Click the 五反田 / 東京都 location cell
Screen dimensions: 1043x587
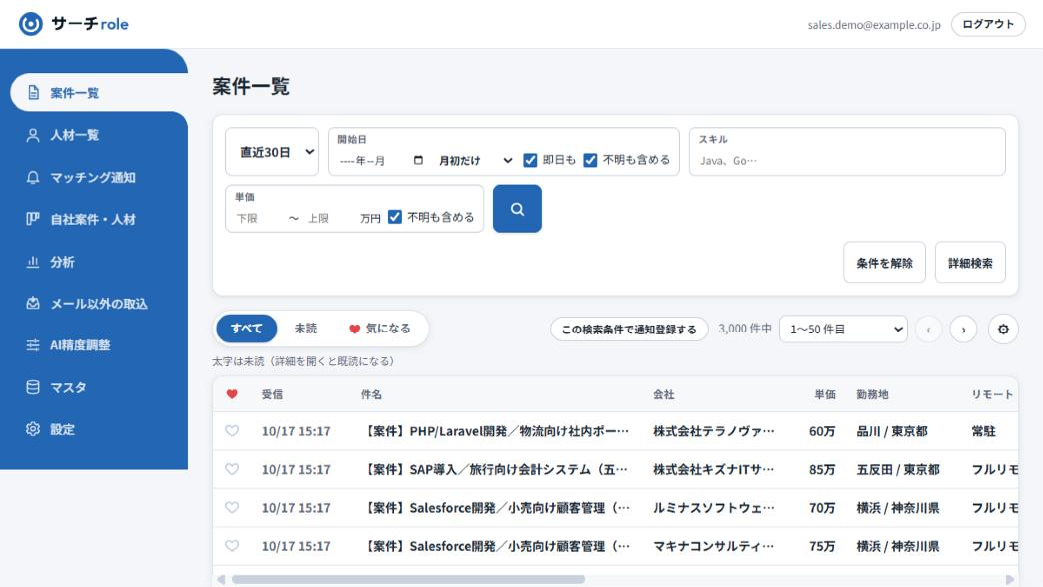point(898,469)
